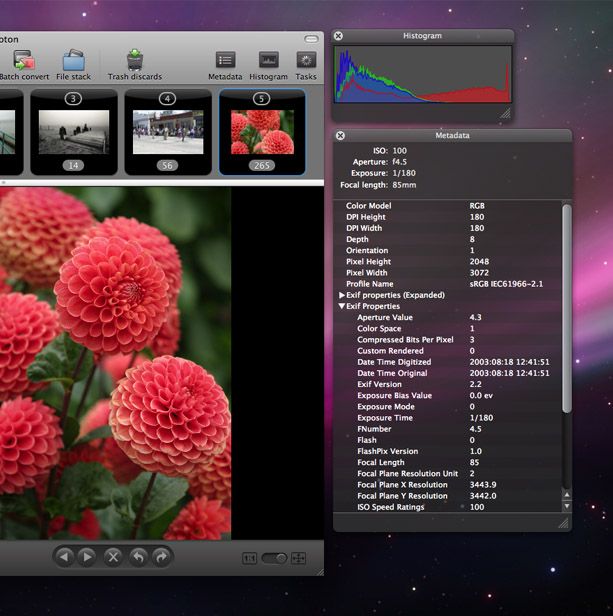
Task: Set zoom to 1:1 actual size
Action: [x=249, y=558]
